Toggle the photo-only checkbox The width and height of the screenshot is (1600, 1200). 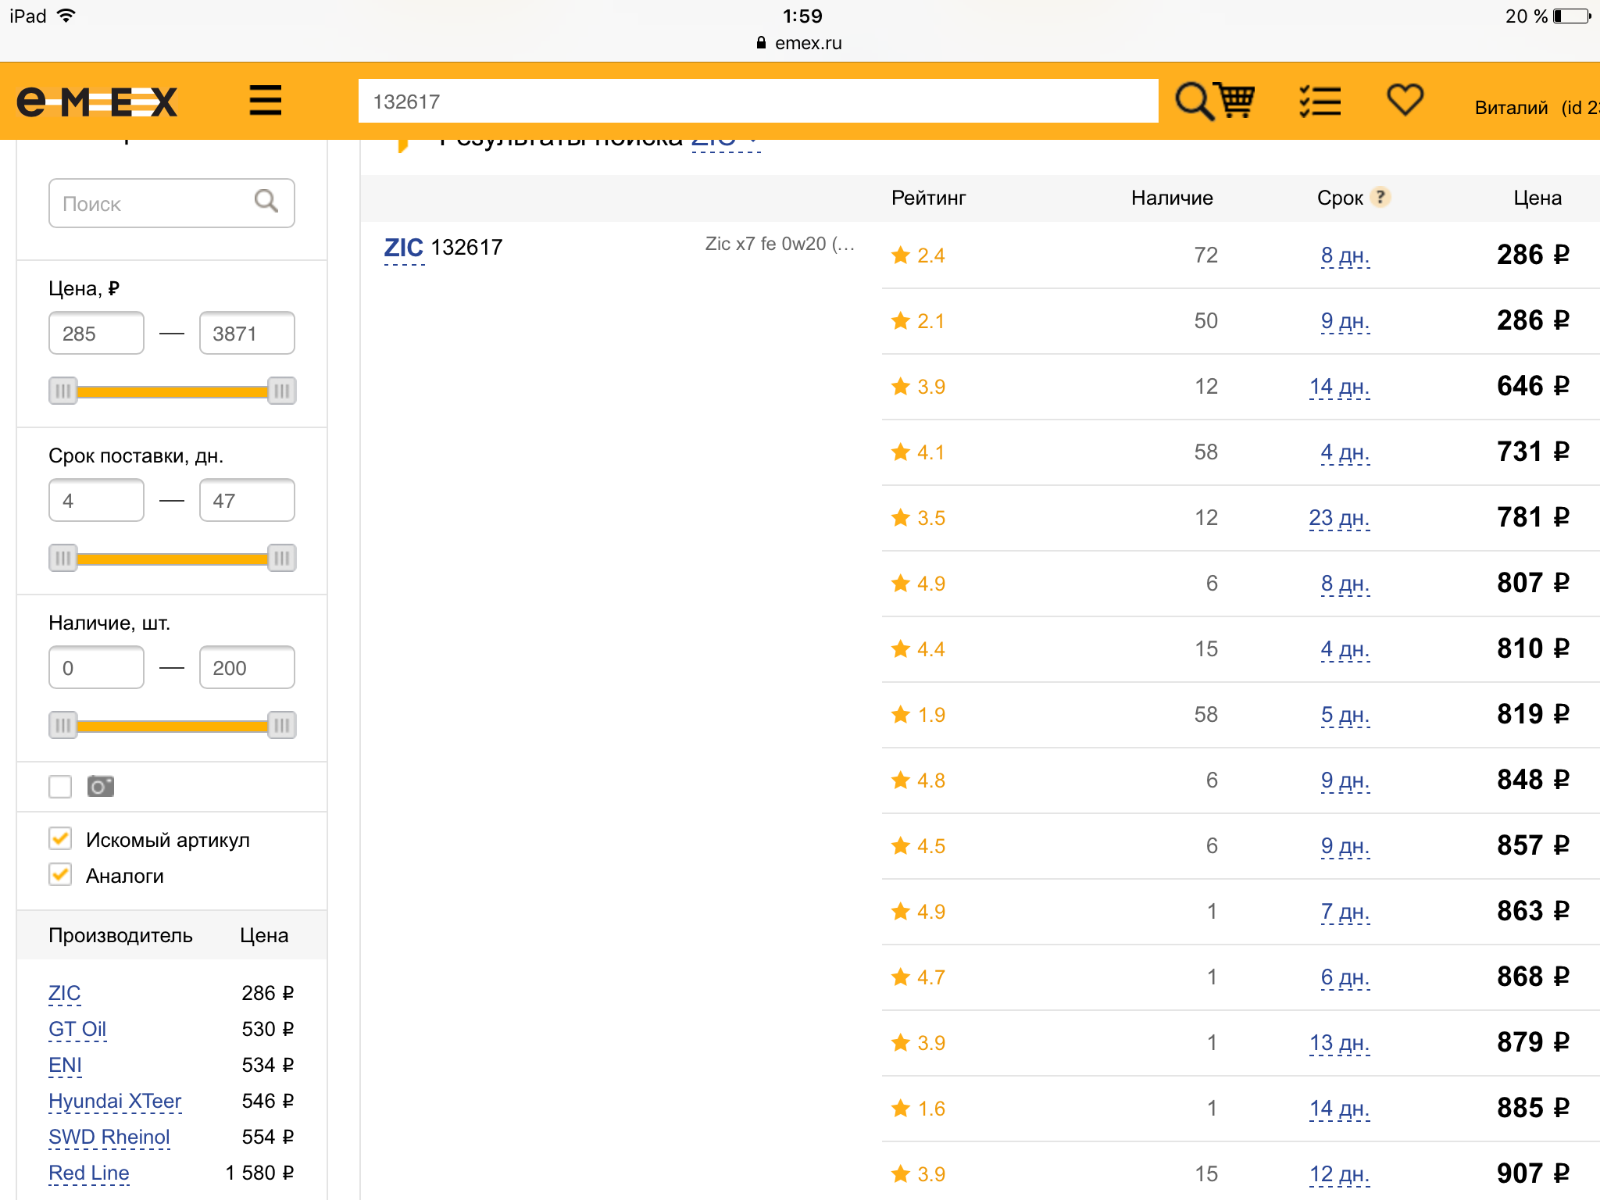click(60, 787)
